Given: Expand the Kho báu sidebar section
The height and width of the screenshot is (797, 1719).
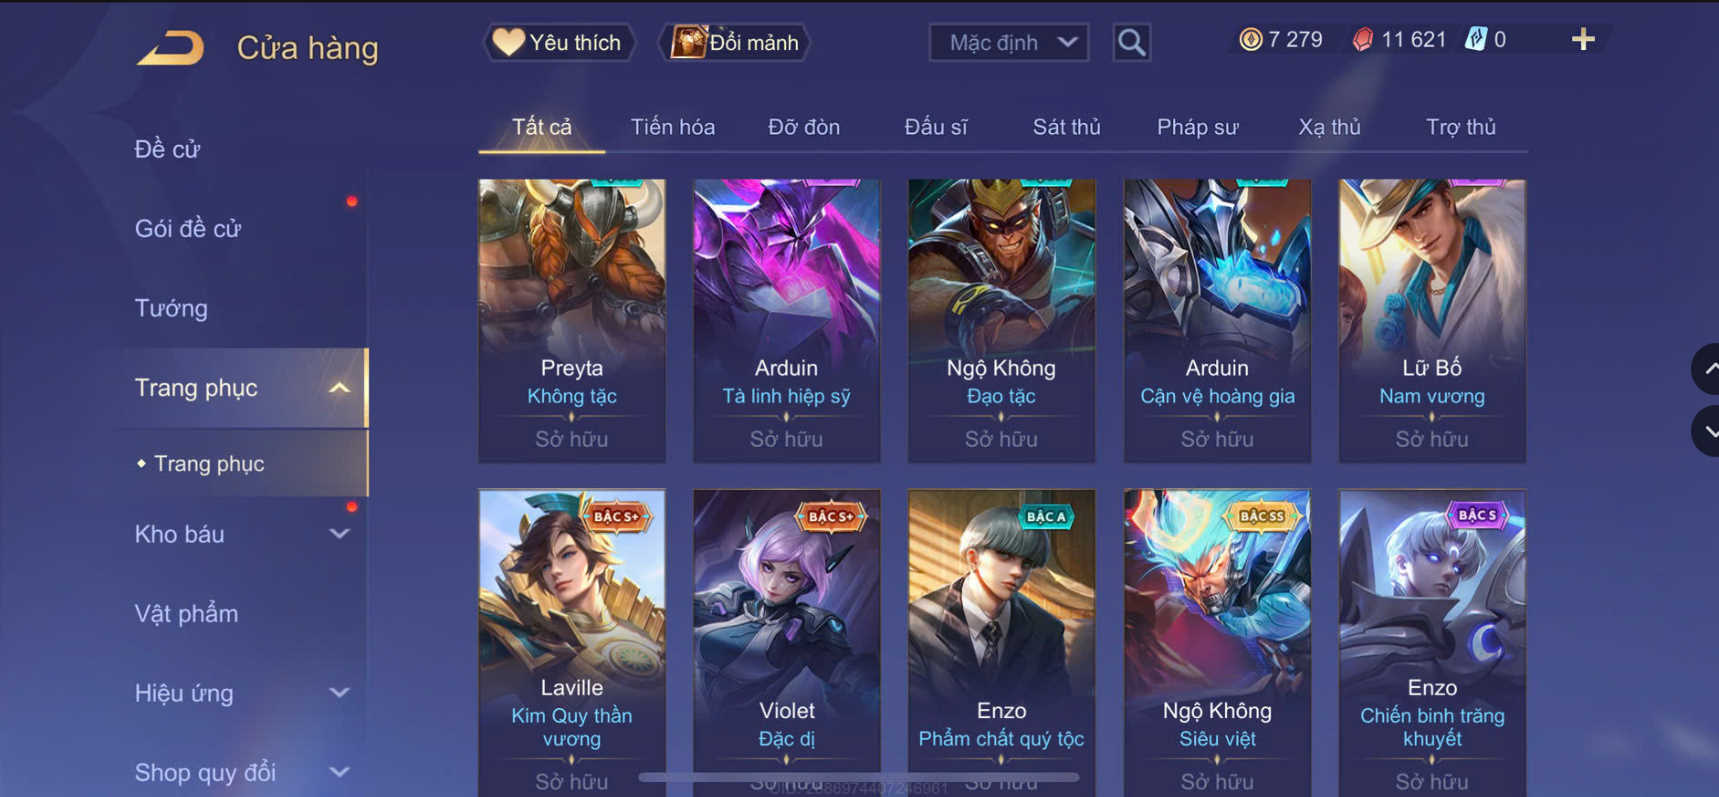Looking at the screenshot, I should tap(339, 534).
